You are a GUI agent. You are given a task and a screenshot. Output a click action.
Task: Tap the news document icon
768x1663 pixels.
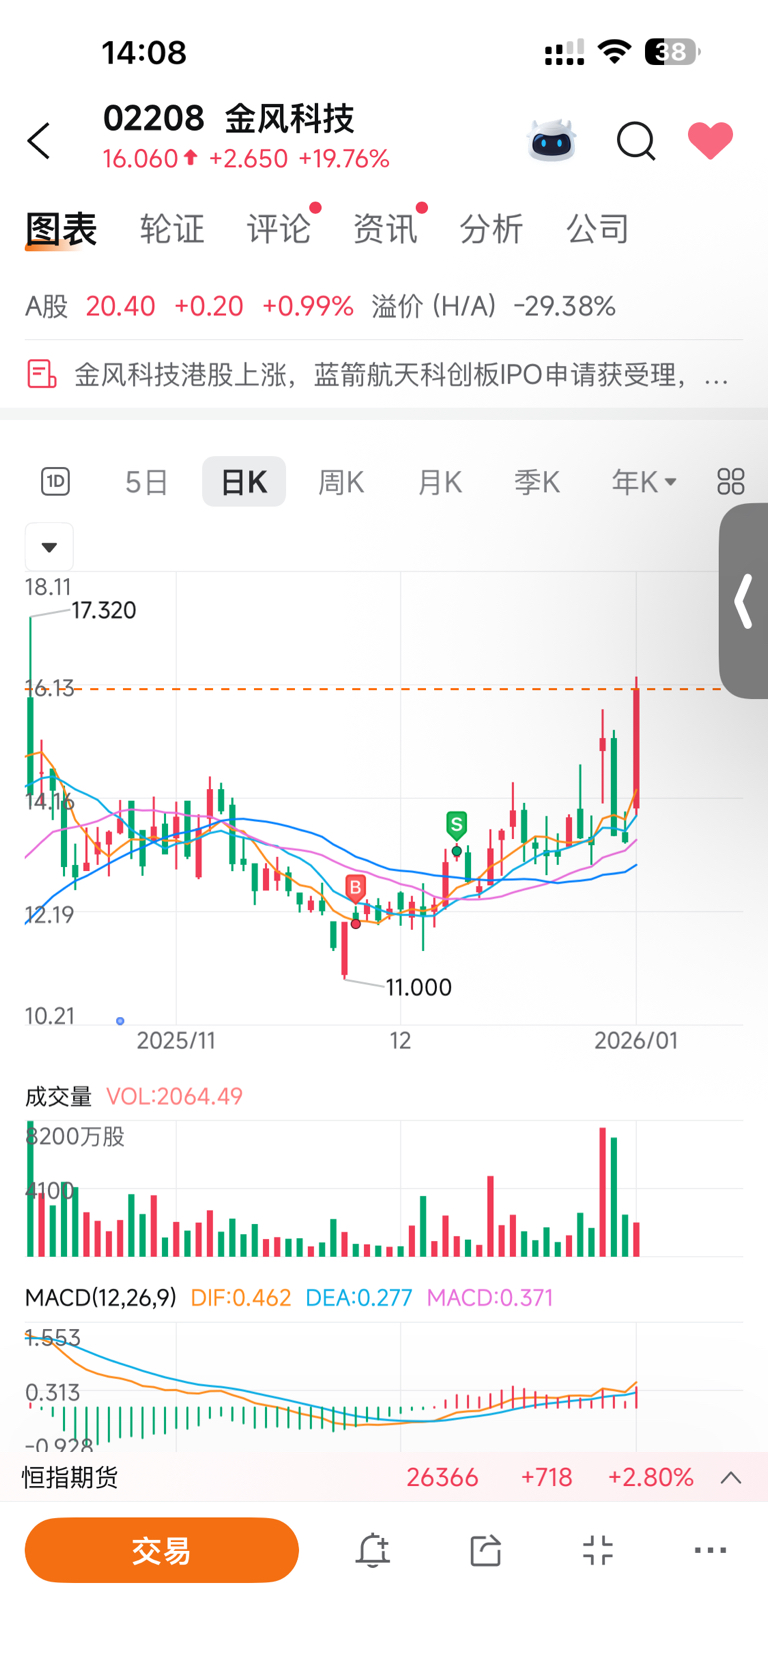[x=41, y=375]
